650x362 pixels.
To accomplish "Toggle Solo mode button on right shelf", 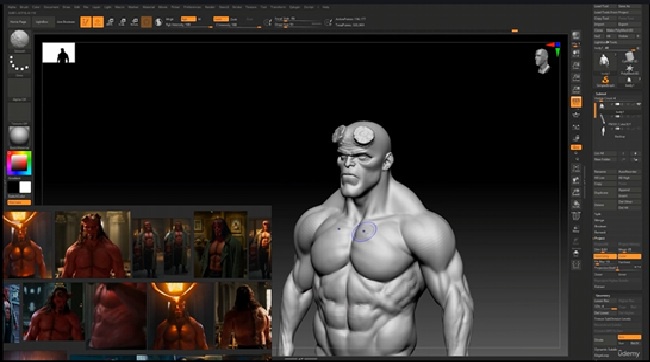I will click(x=576, y=253).
